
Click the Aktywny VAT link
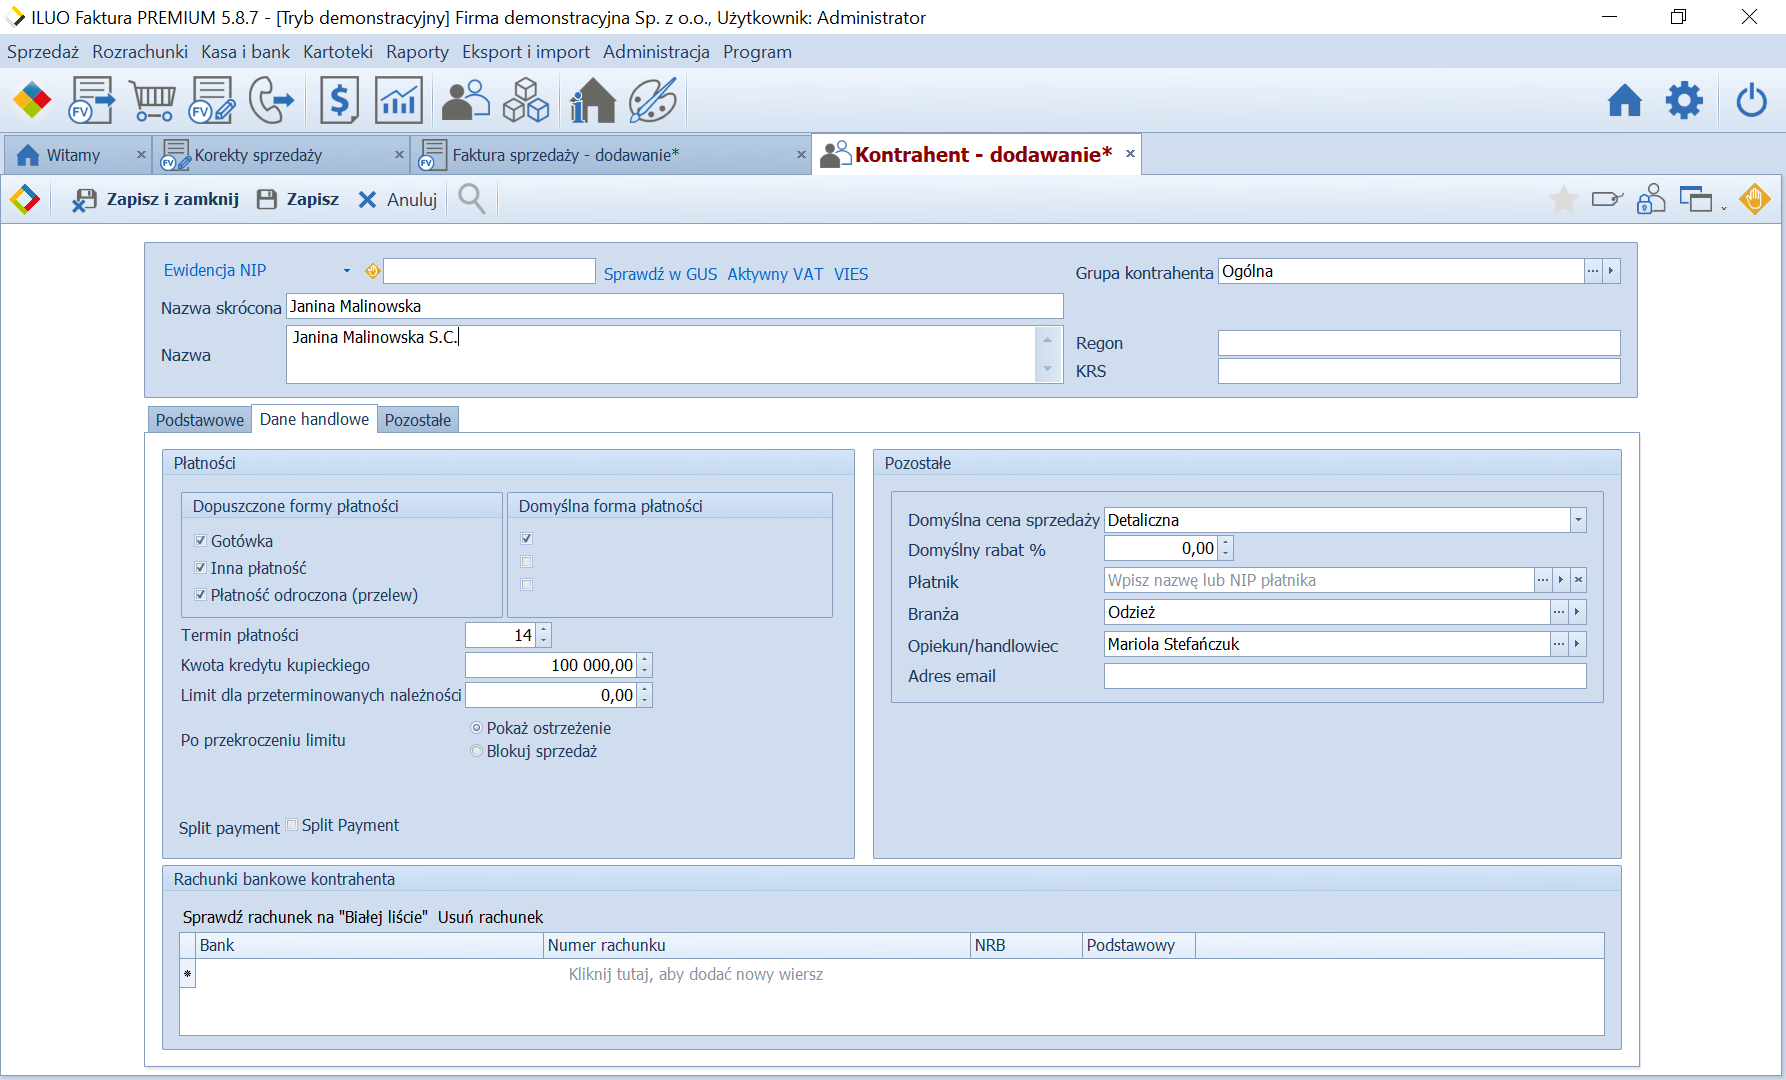coord(775,274)
